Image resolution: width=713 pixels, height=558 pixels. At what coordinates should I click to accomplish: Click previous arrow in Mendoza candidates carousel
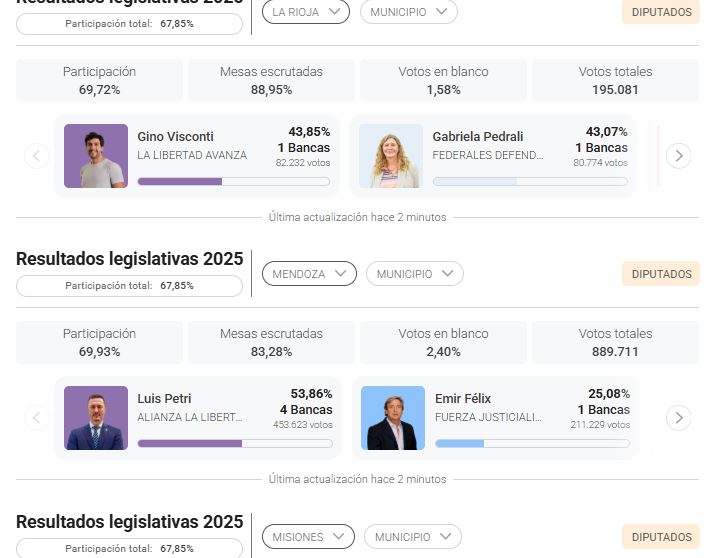37,418
